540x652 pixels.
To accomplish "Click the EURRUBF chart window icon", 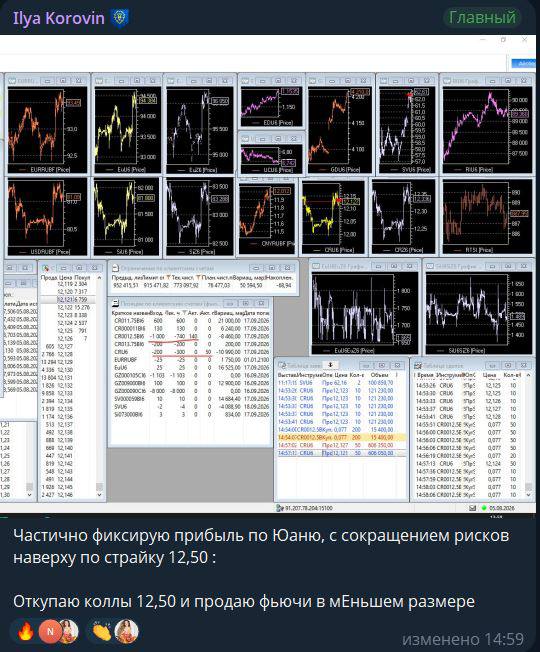I will pyautogui.click(x=12, y=80).
